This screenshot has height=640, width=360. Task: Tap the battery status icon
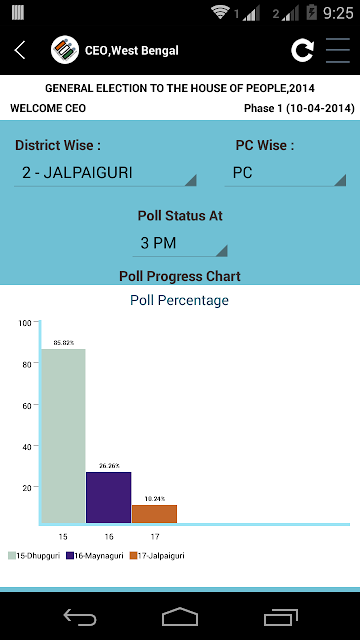[311, 13]
